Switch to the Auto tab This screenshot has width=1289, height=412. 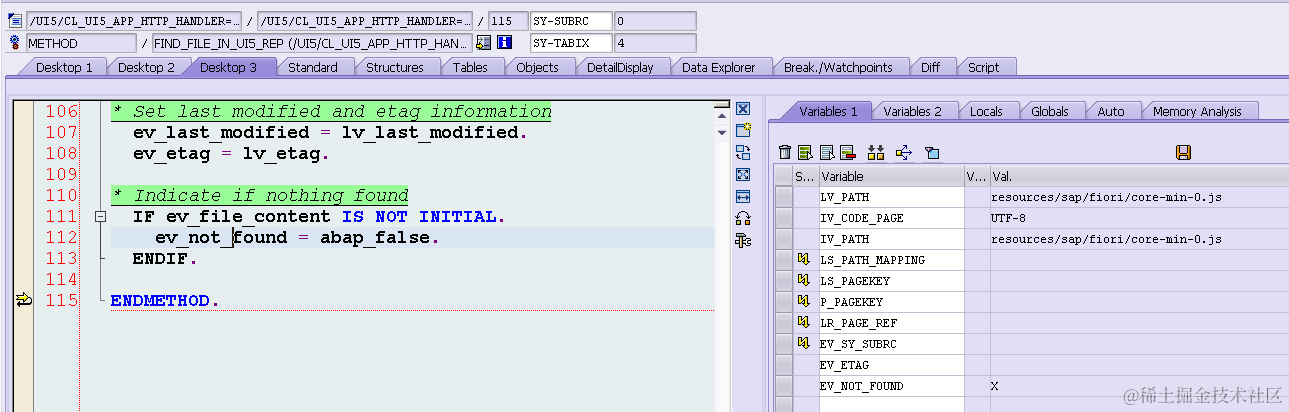click(1110, 112)
